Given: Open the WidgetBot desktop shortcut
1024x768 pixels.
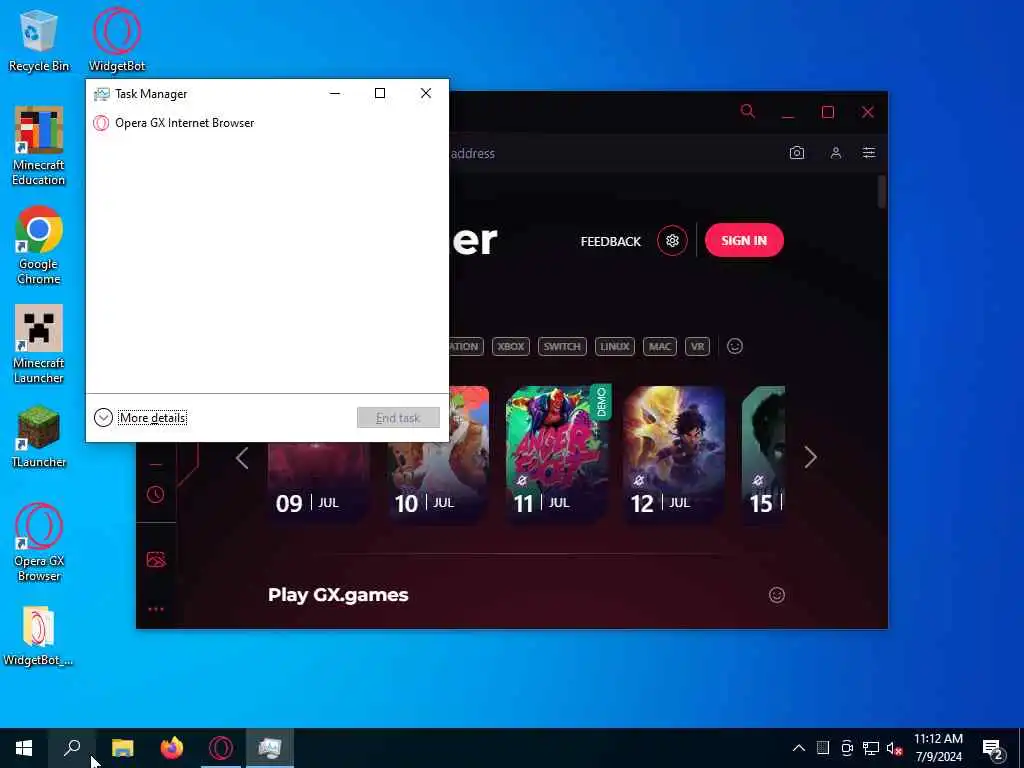Looking at the screenshot, I should pyautogui.click(x=117, y=40).
